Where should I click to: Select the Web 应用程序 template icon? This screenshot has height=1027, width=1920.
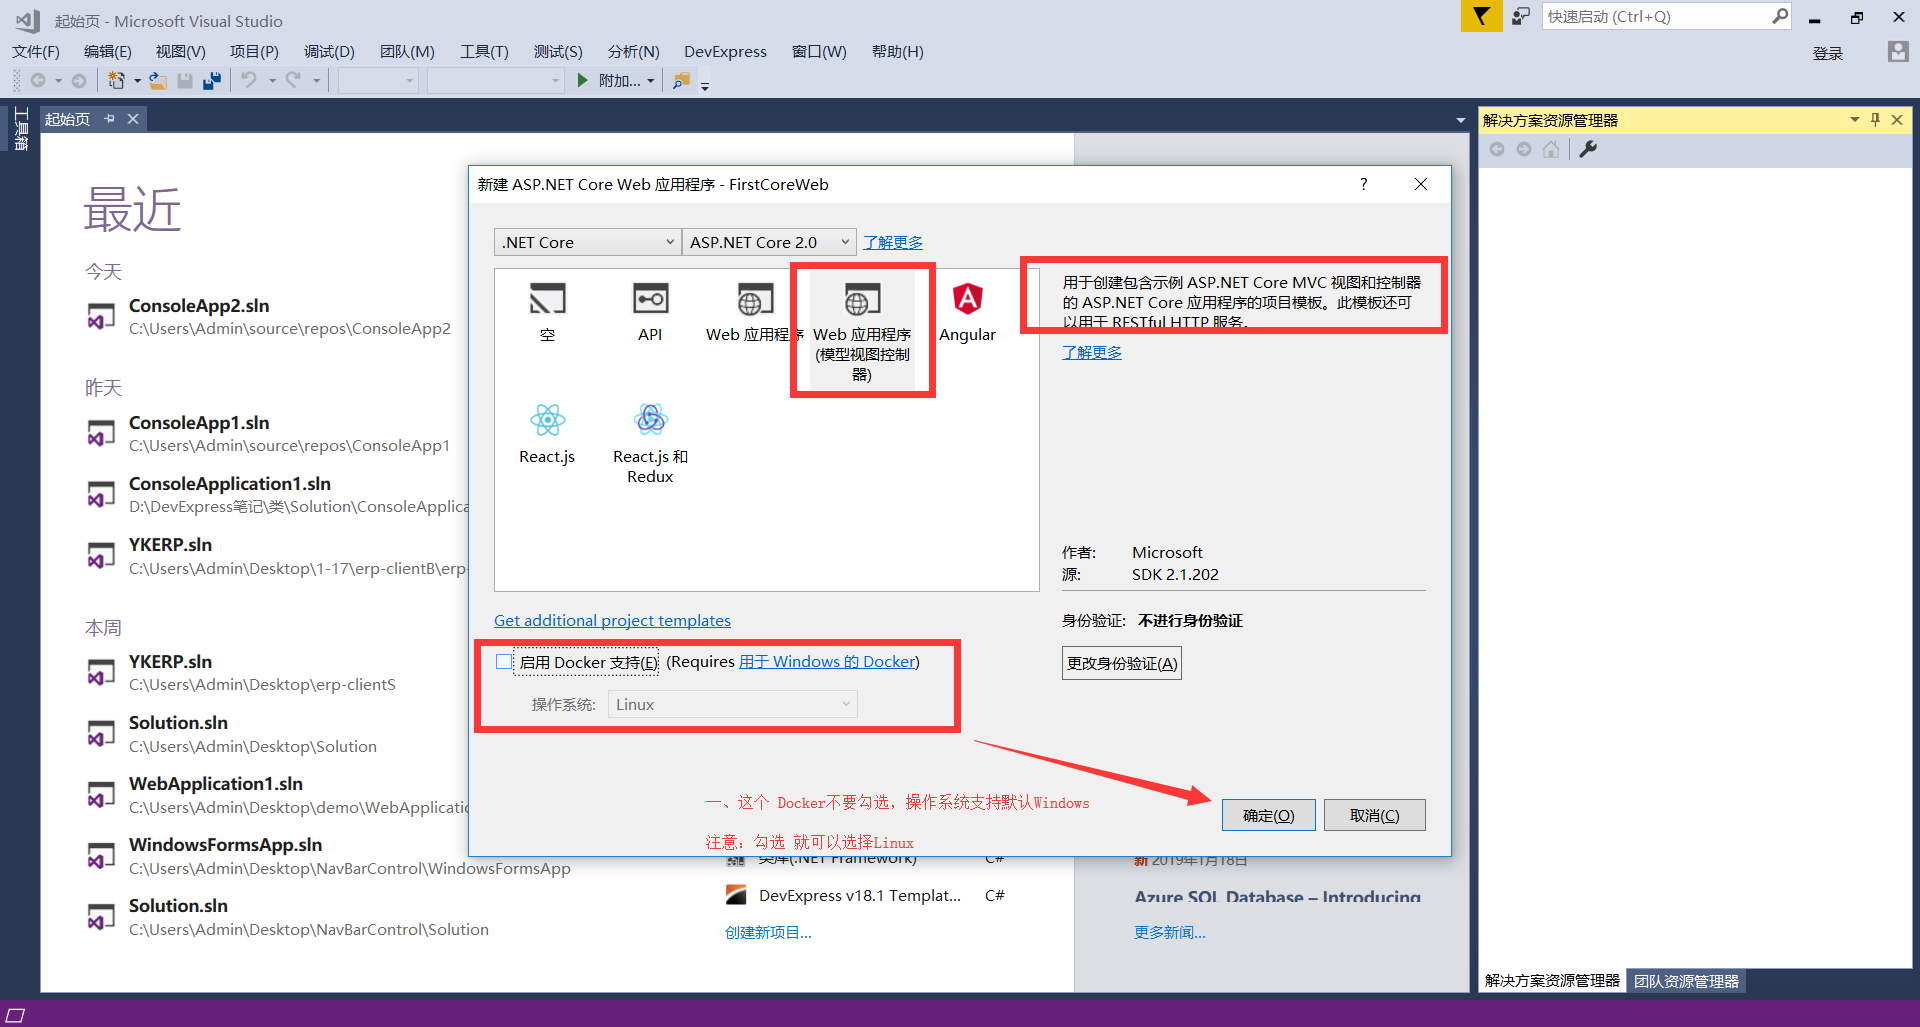pos(755,299)
